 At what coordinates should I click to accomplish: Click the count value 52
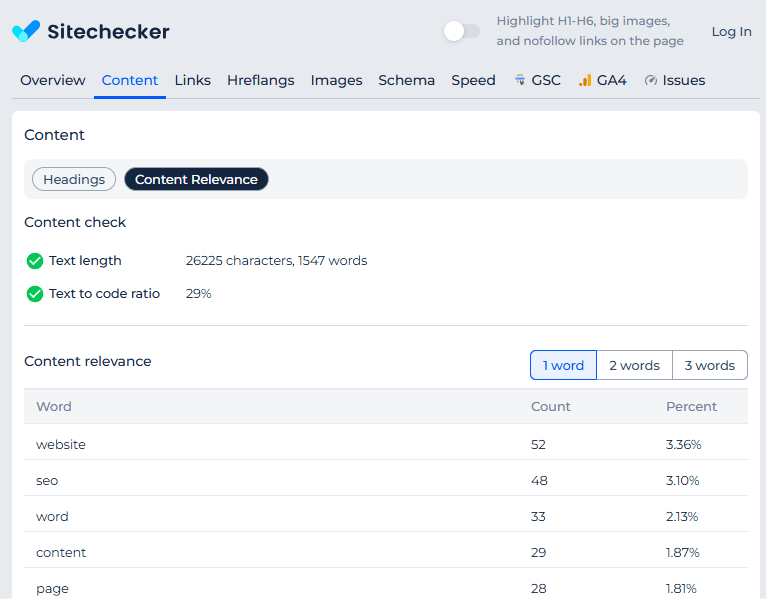[x=539, y=444]
